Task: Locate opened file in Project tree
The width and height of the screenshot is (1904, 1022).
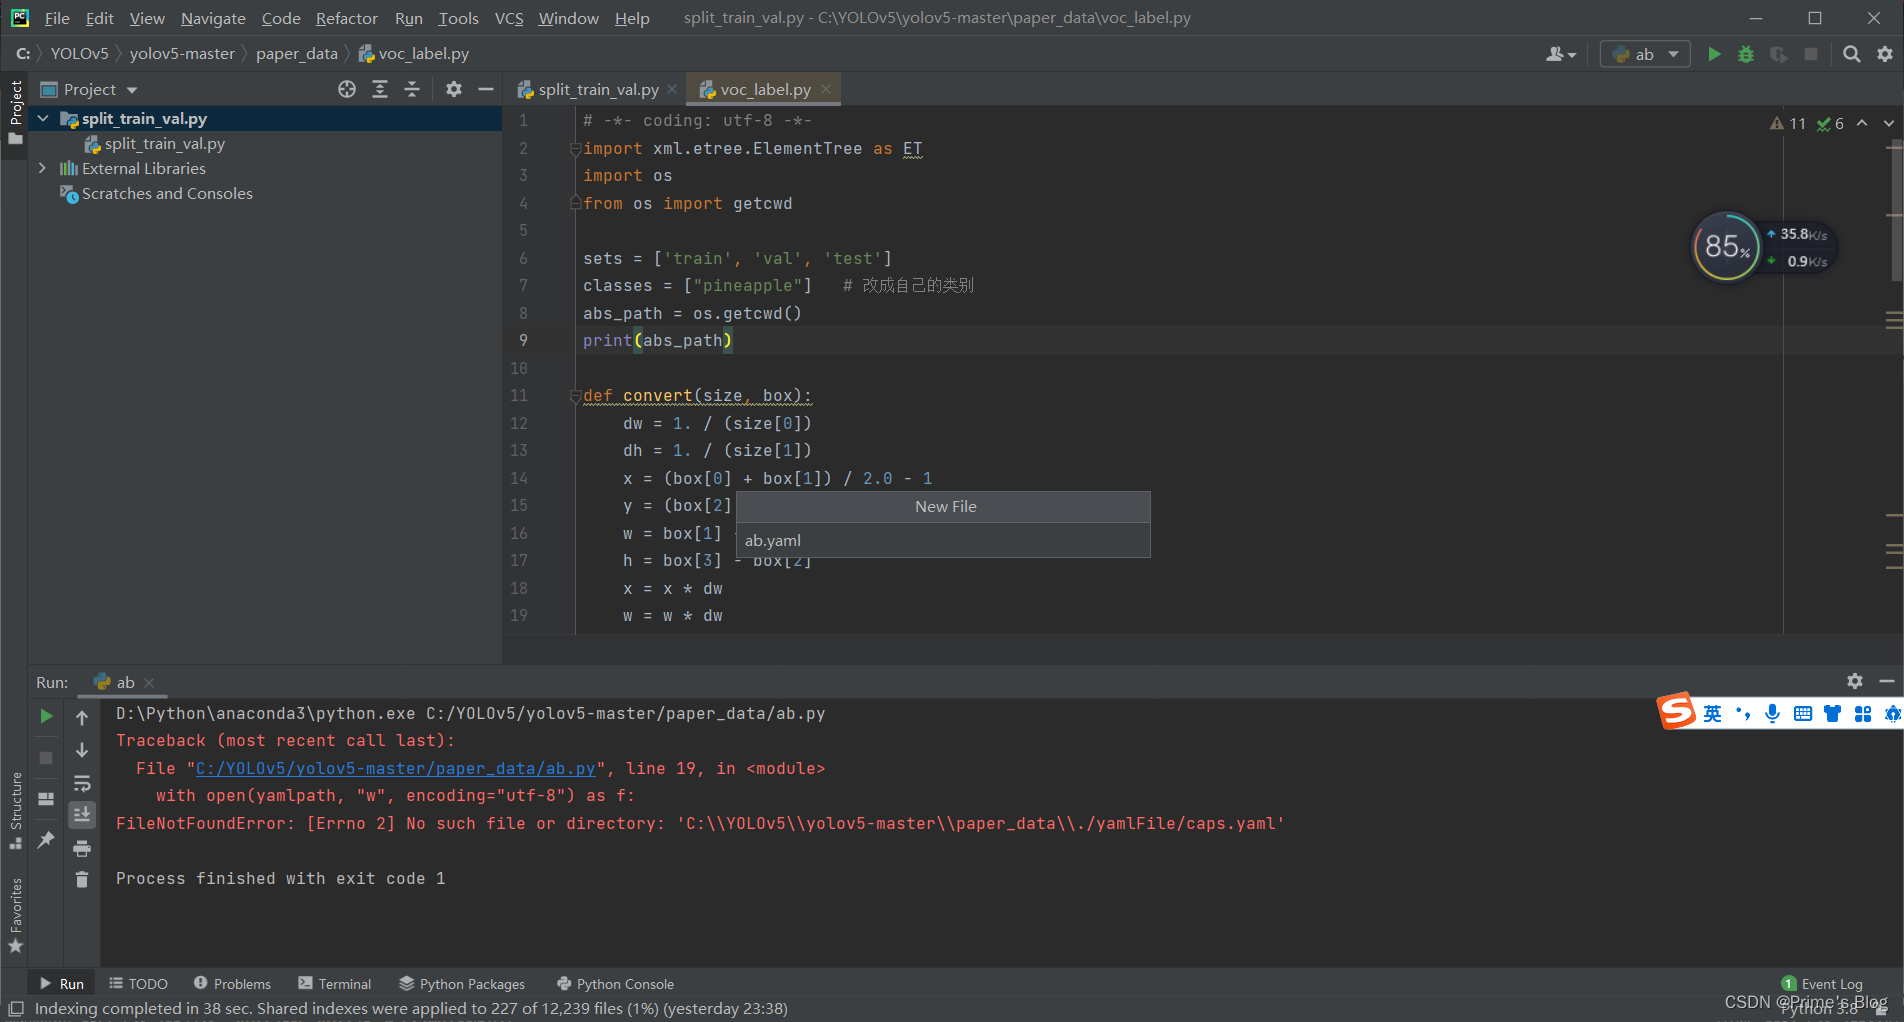Action: pos(347,89)
